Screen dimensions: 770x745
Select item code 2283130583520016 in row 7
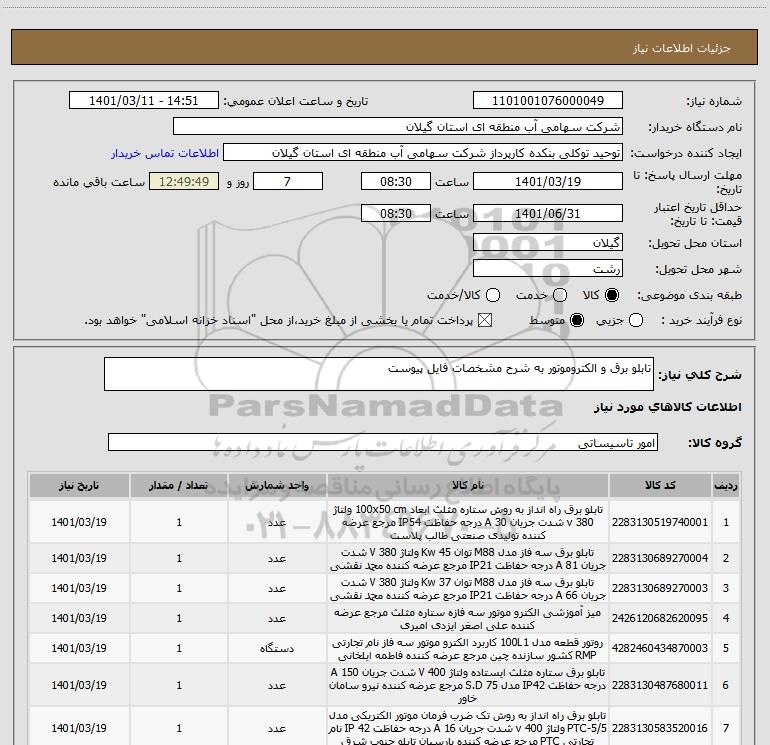point(660,728)
